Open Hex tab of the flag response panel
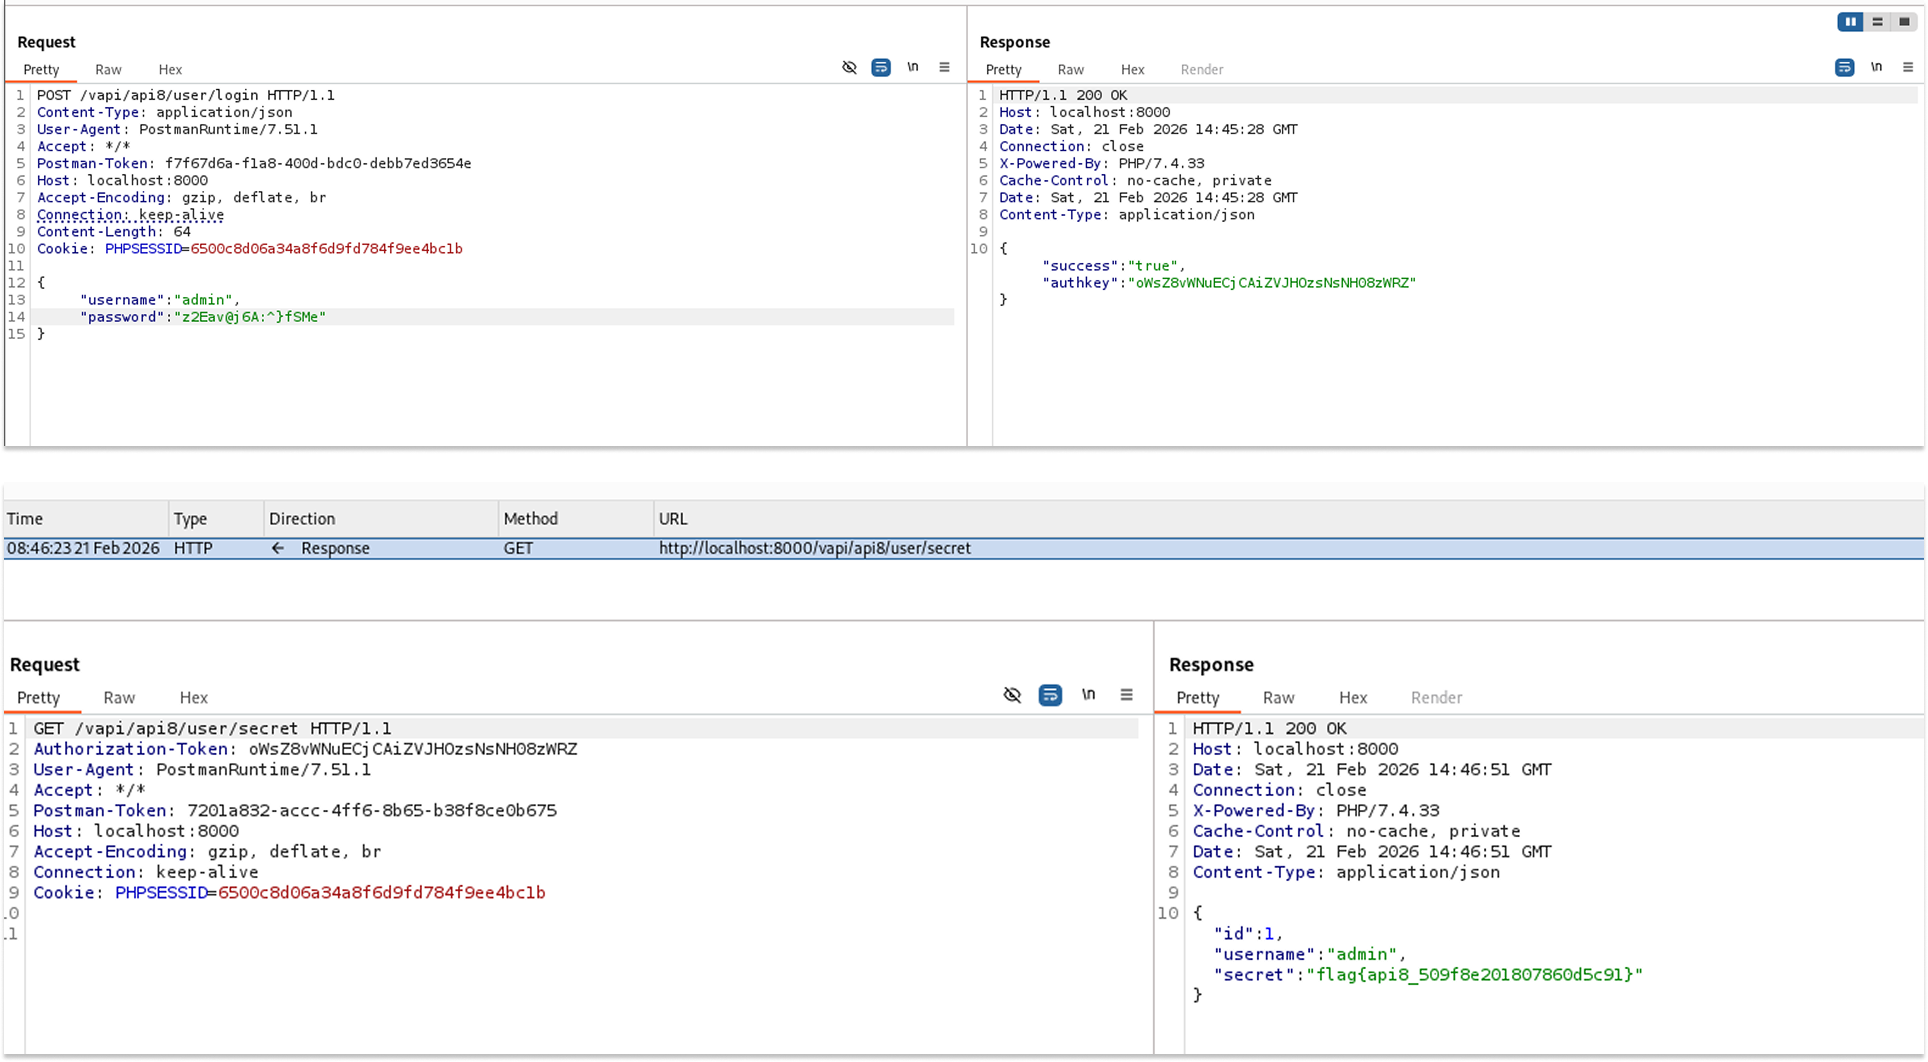 click(x=1352, y=697)
